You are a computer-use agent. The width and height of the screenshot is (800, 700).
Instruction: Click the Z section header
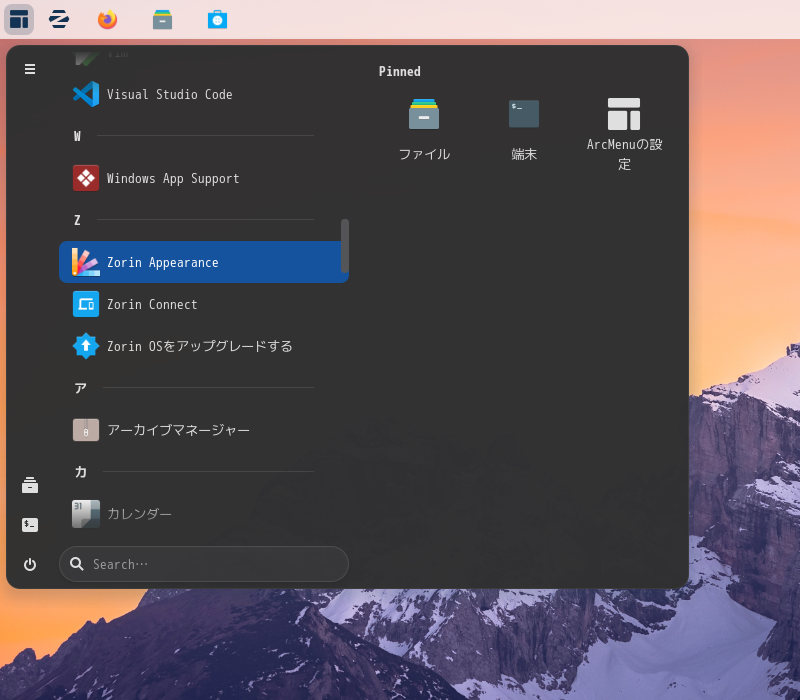pos(78,220)
